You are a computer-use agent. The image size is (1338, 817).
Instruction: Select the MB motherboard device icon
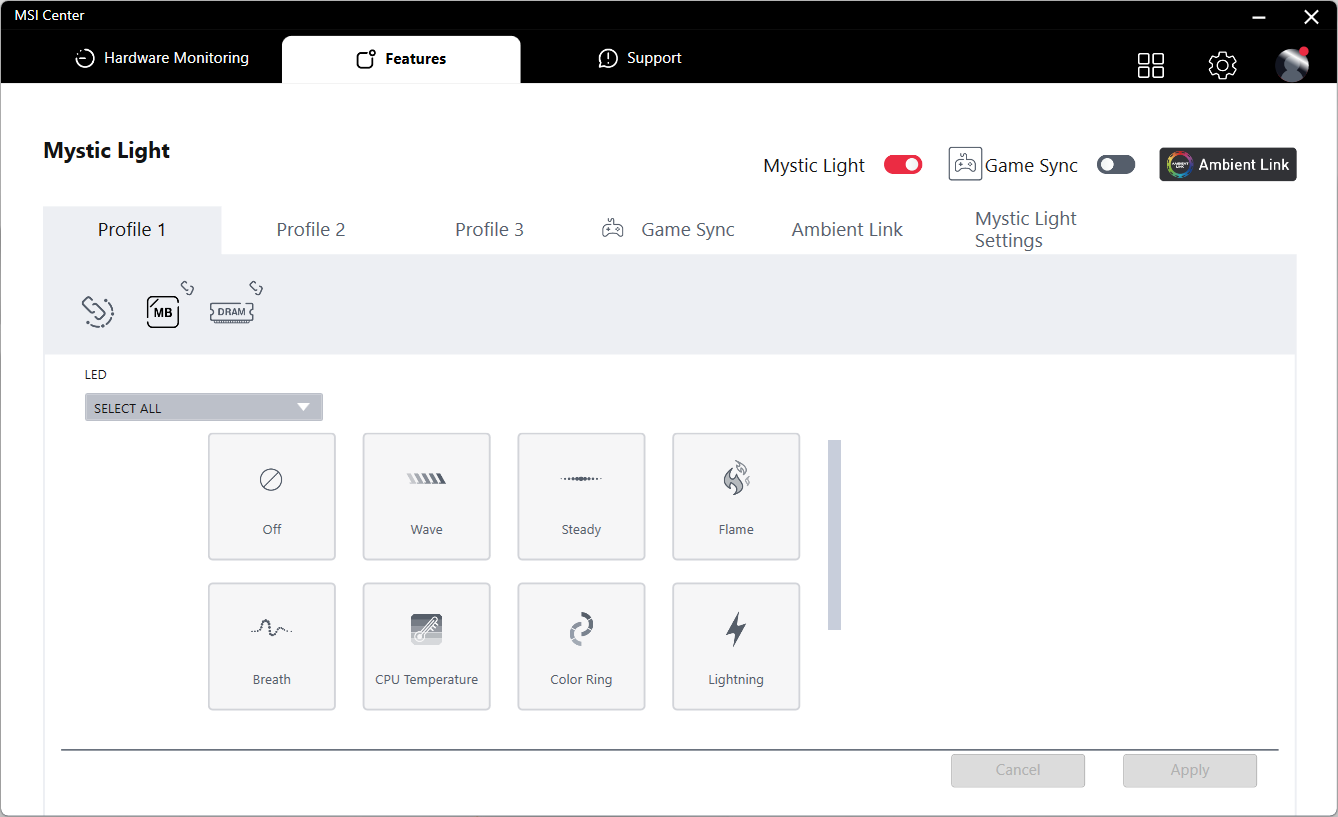pyautogui.click(x=163, y=312)
